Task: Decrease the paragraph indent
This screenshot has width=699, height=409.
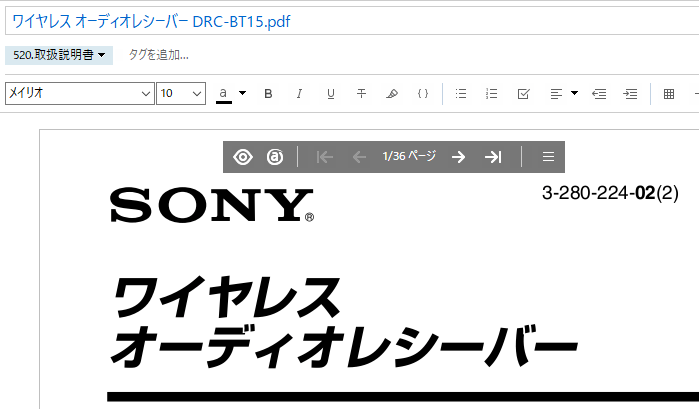Action: click(x=599, y=94)
